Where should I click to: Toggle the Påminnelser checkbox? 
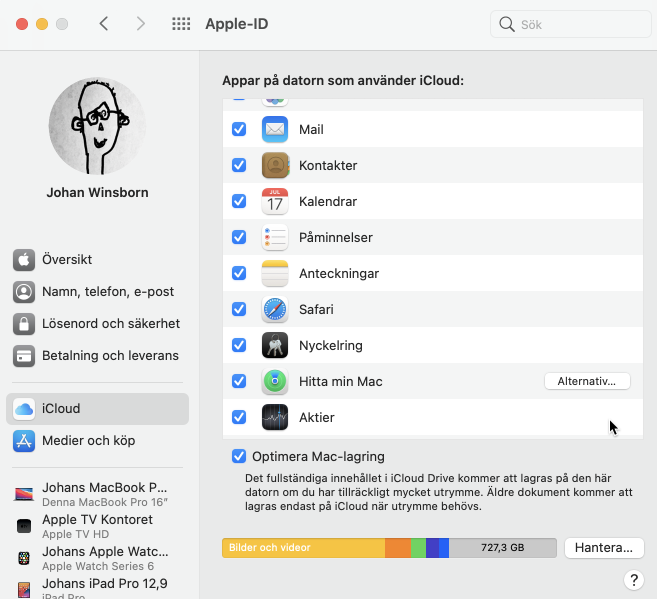239,238
